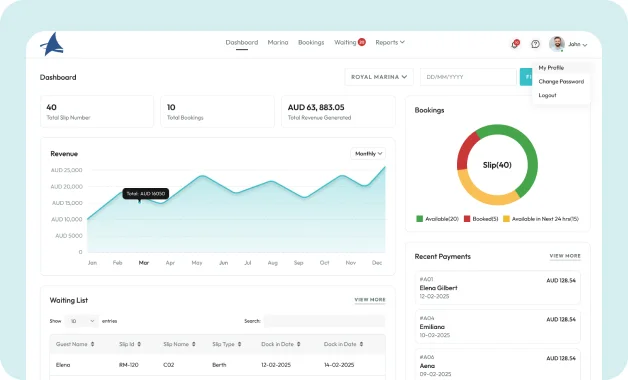The image size is (628, 380).
Task: Open the Royal Marina selector dropdown
Action: tap(379, 77)
